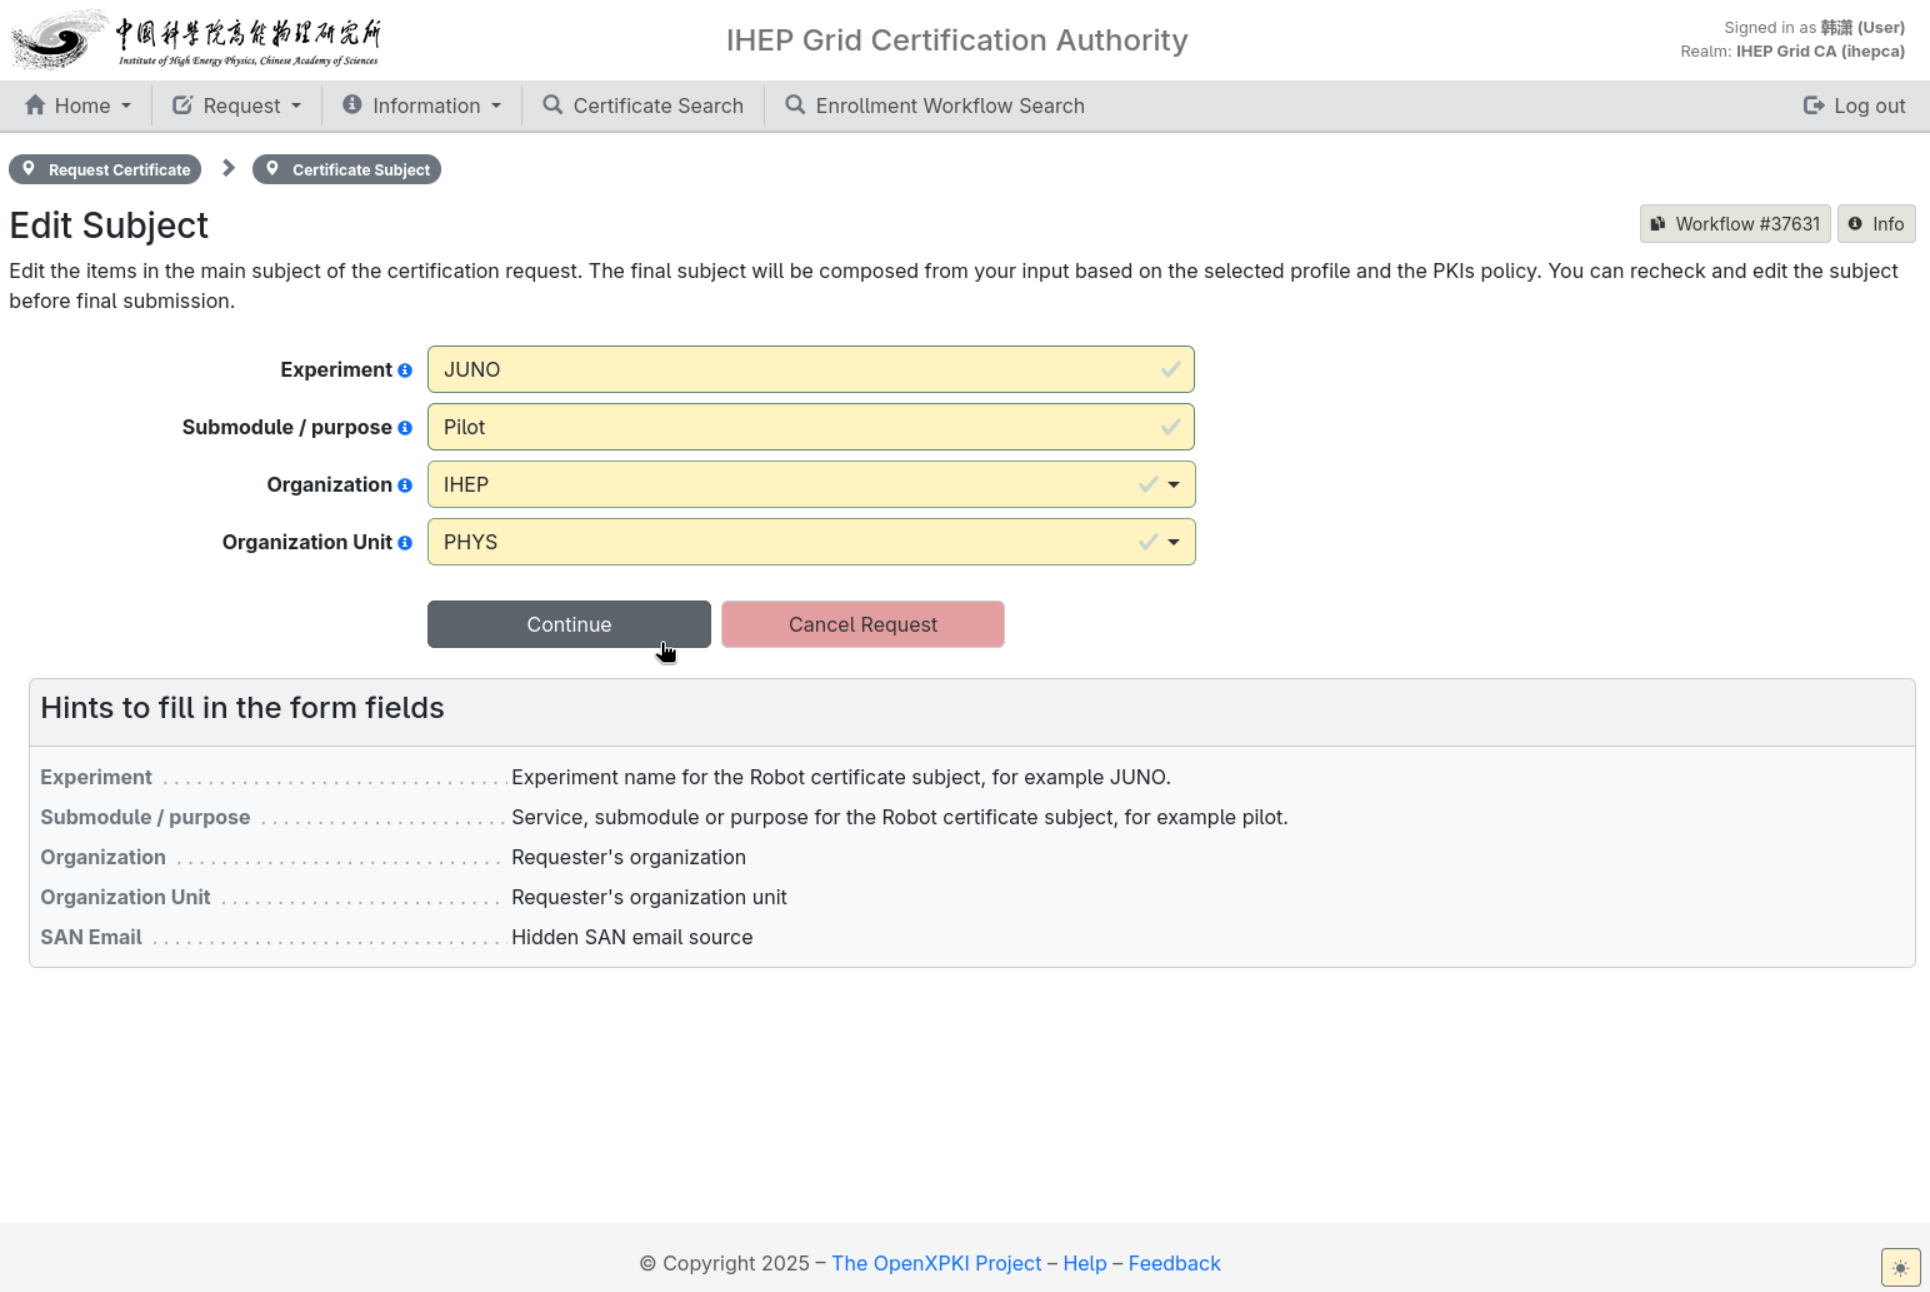The width and height of the screenshot is (1930, 1292).
Task: Click the Cancel Request button
Action: 863,624
